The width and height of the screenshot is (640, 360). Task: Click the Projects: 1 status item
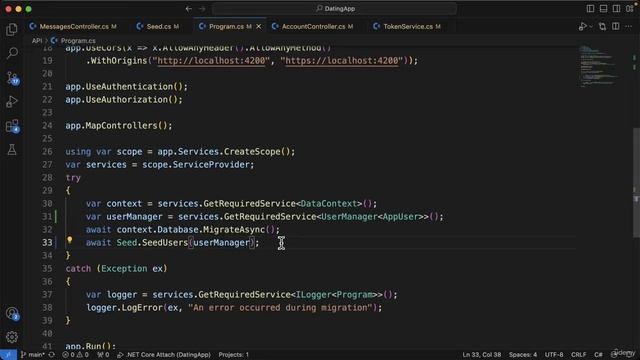coord(233,355)
